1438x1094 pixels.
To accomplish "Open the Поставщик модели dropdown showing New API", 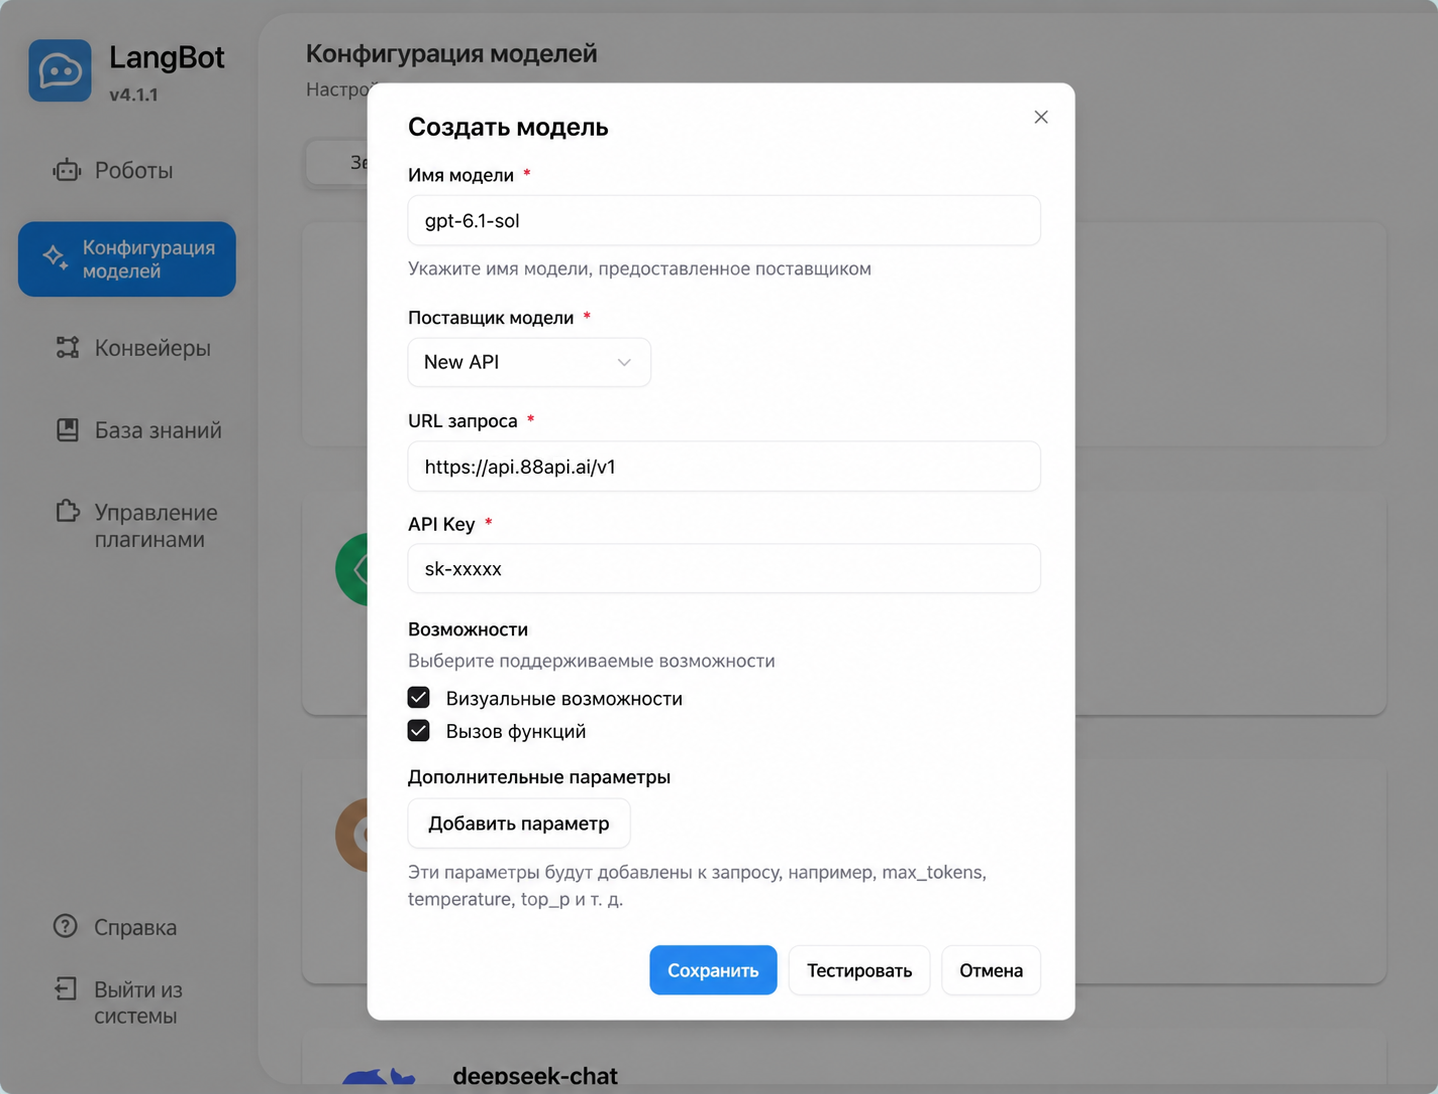I will tap(529, 362).
